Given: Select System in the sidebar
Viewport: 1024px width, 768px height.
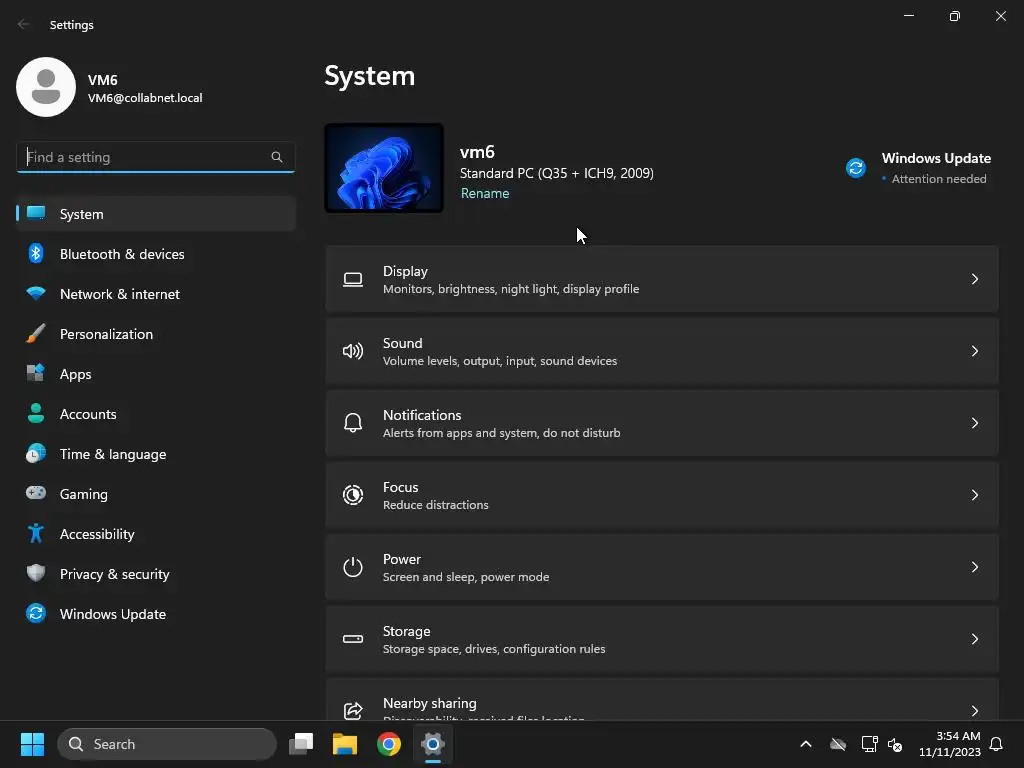Looking at the screenshot, I should pos(156,214).
